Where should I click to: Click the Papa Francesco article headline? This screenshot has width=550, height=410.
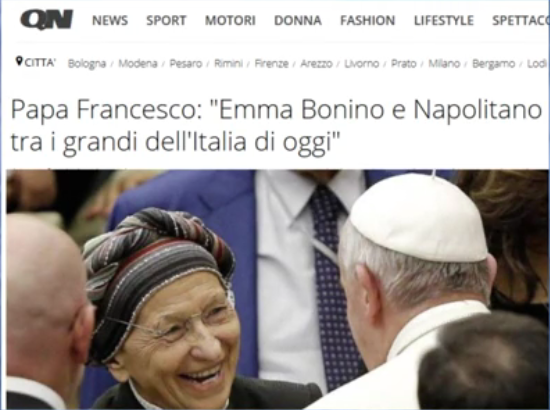[x=276, y=126]
